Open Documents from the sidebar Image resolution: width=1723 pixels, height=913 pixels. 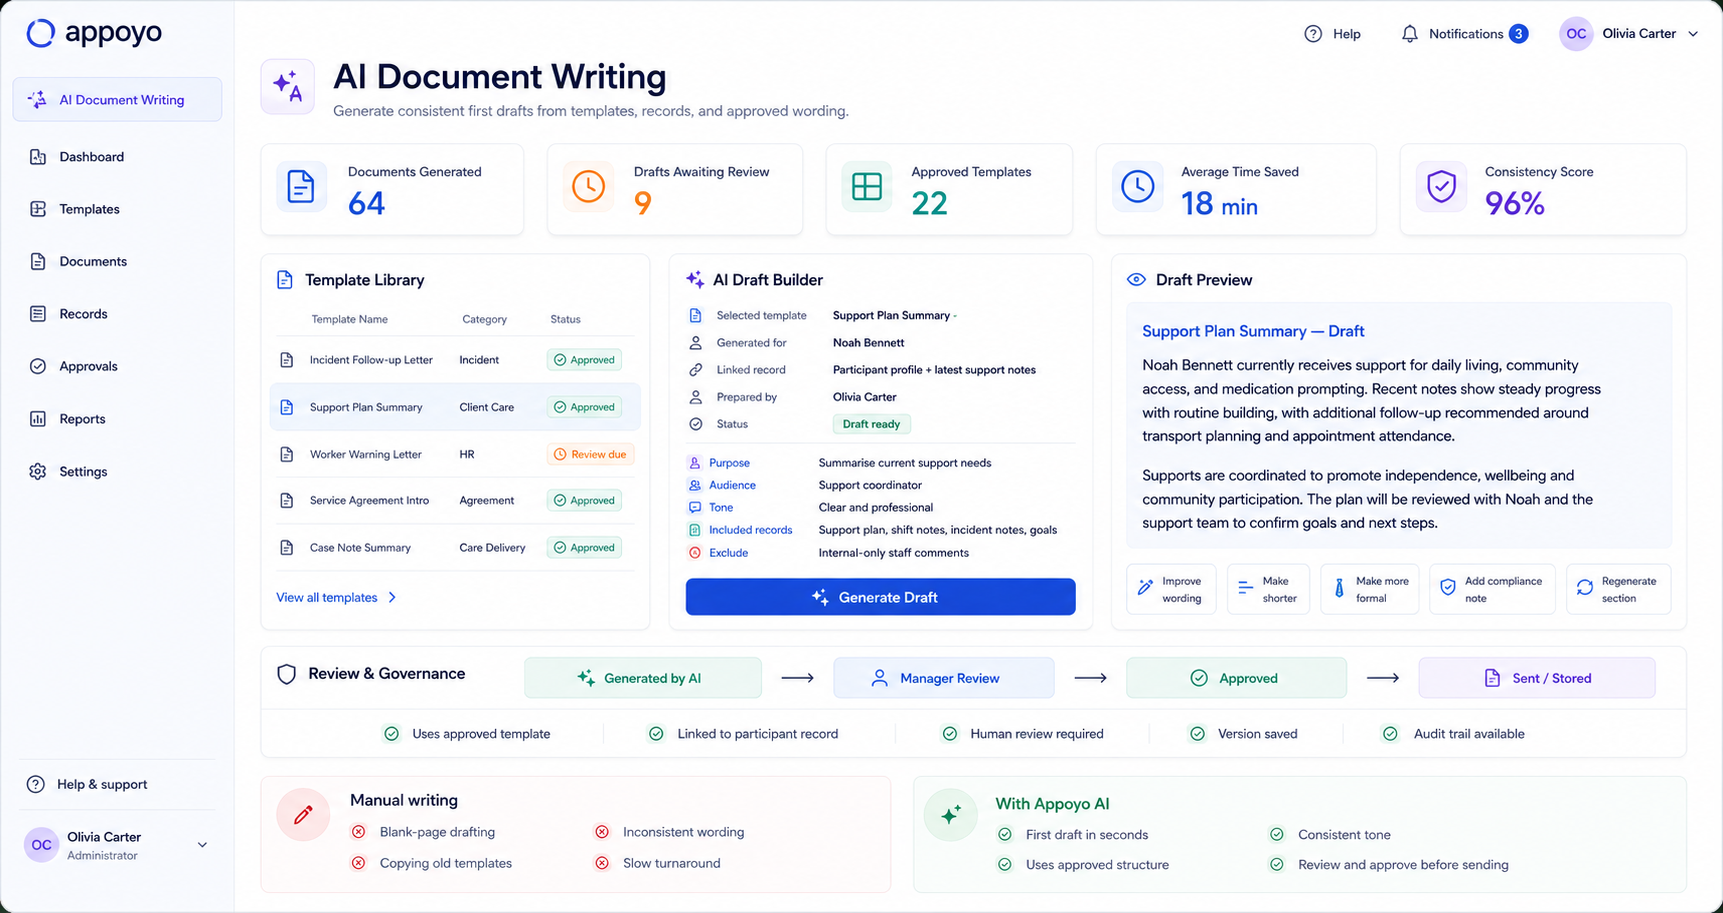coord(93,261)
